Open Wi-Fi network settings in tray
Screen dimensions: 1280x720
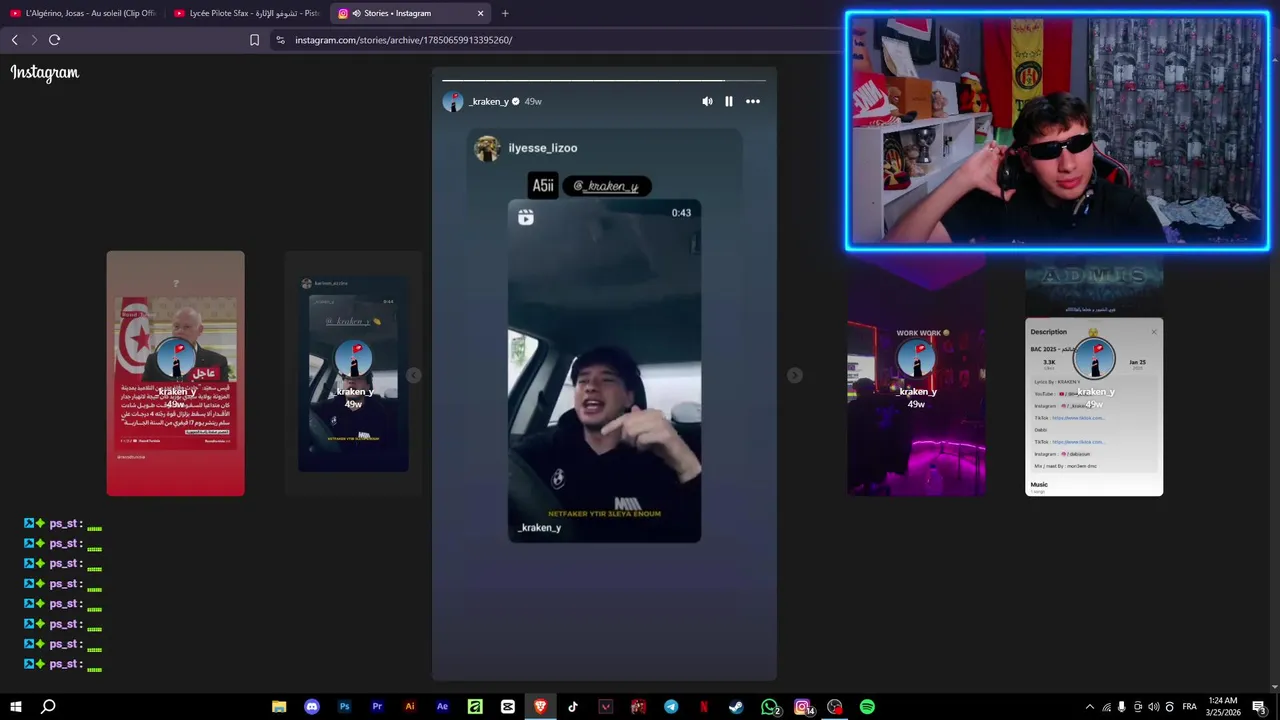[1106, 707]
